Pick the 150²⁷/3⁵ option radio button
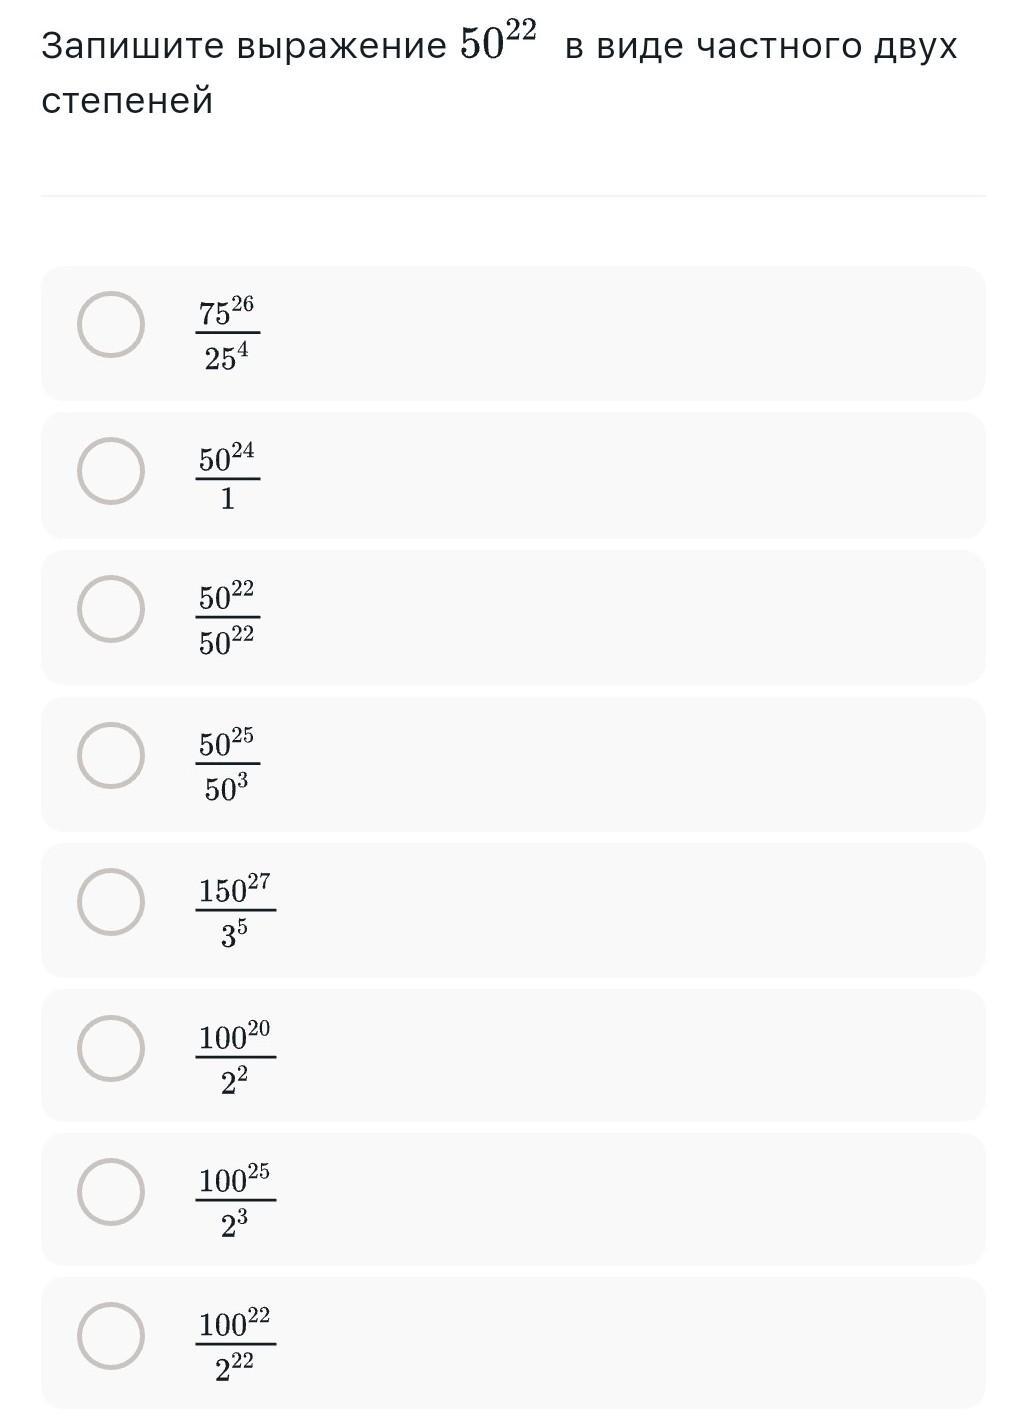Viewport: 1023px width, 1426px height. click(x=111, y=901)
